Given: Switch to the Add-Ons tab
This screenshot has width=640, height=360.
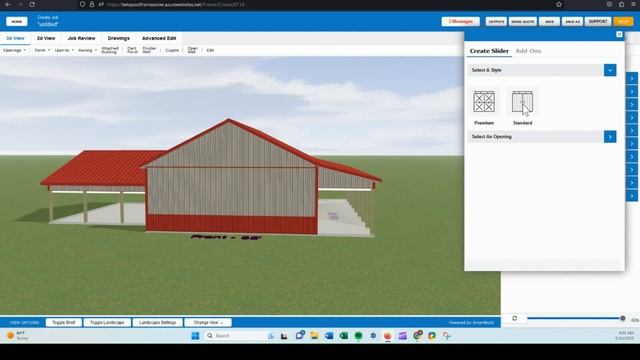Looking at the screenshot, I should [528, 51].
